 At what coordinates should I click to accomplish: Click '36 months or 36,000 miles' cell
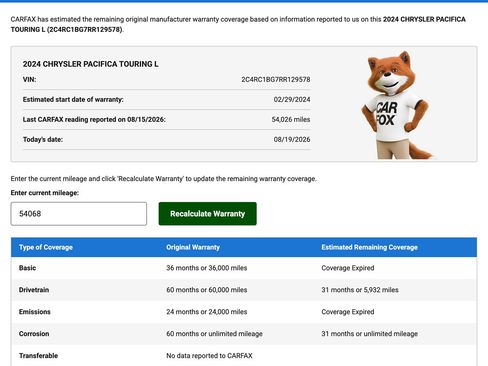point(207,268)
